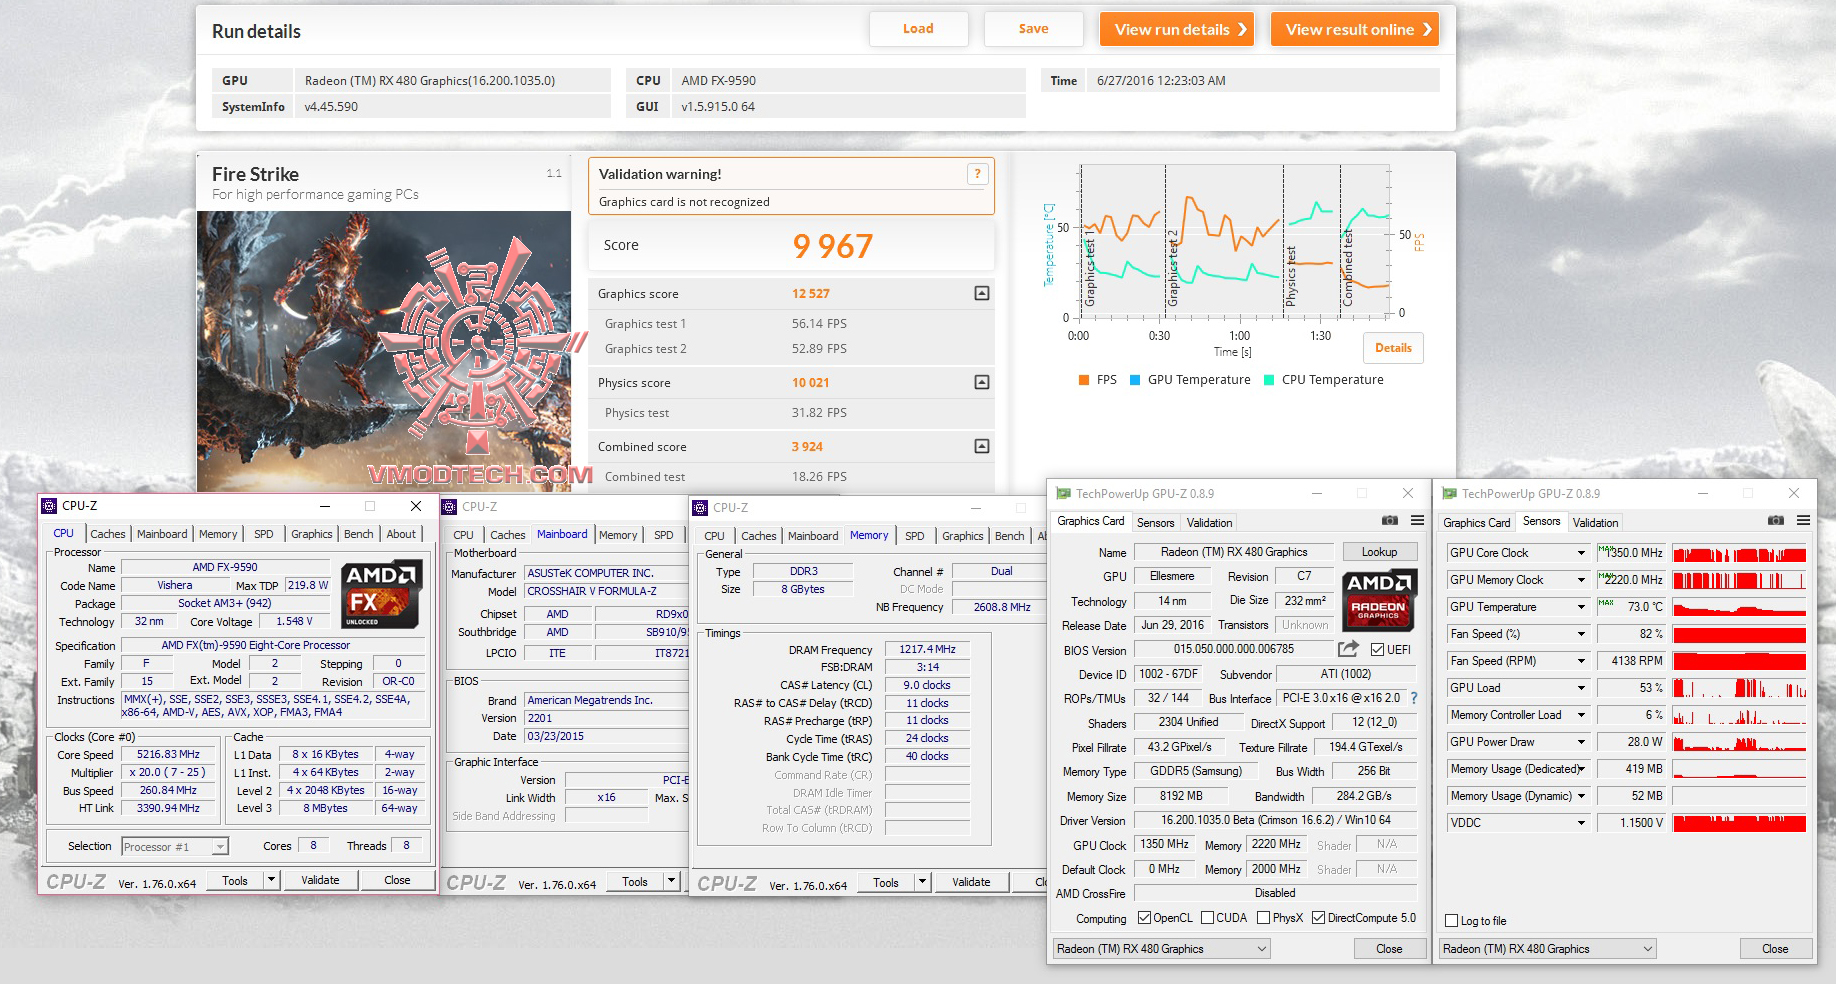Image resolution: width=1836 pixels, height=984 pixels.
Task: Open View result online
Action: click(1355, 29)
